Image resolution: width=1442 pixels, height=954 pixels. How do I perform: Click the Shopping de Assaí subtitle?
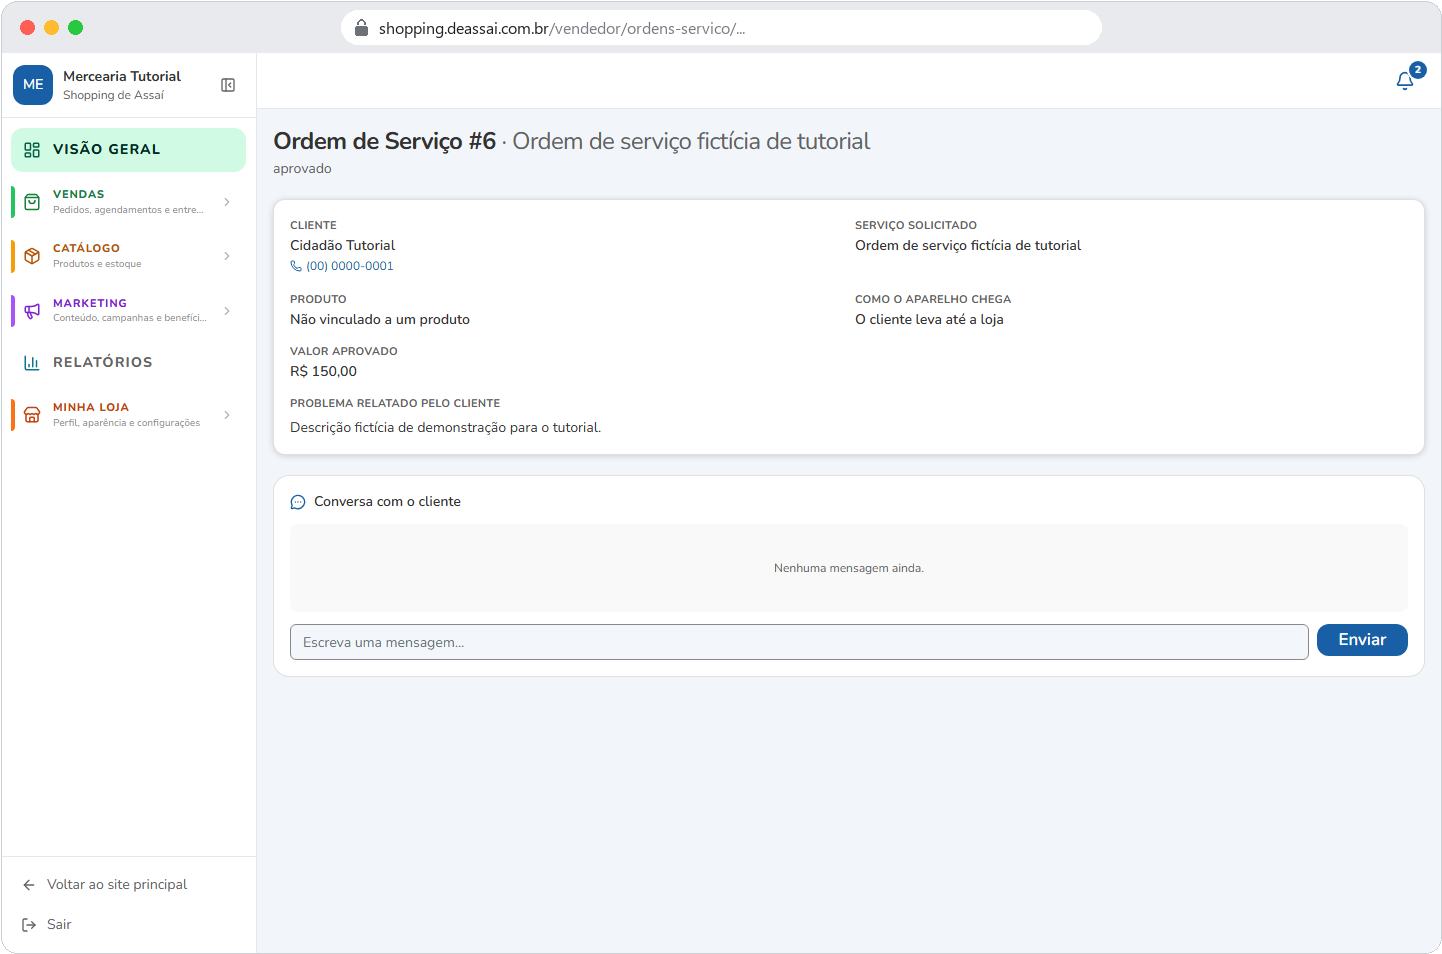(113, 96)
